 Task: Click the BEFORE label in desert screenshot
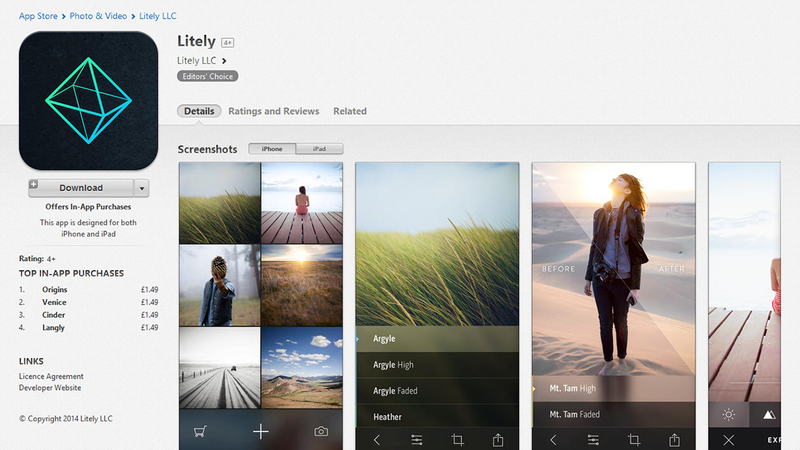click(x=558, y=269)
